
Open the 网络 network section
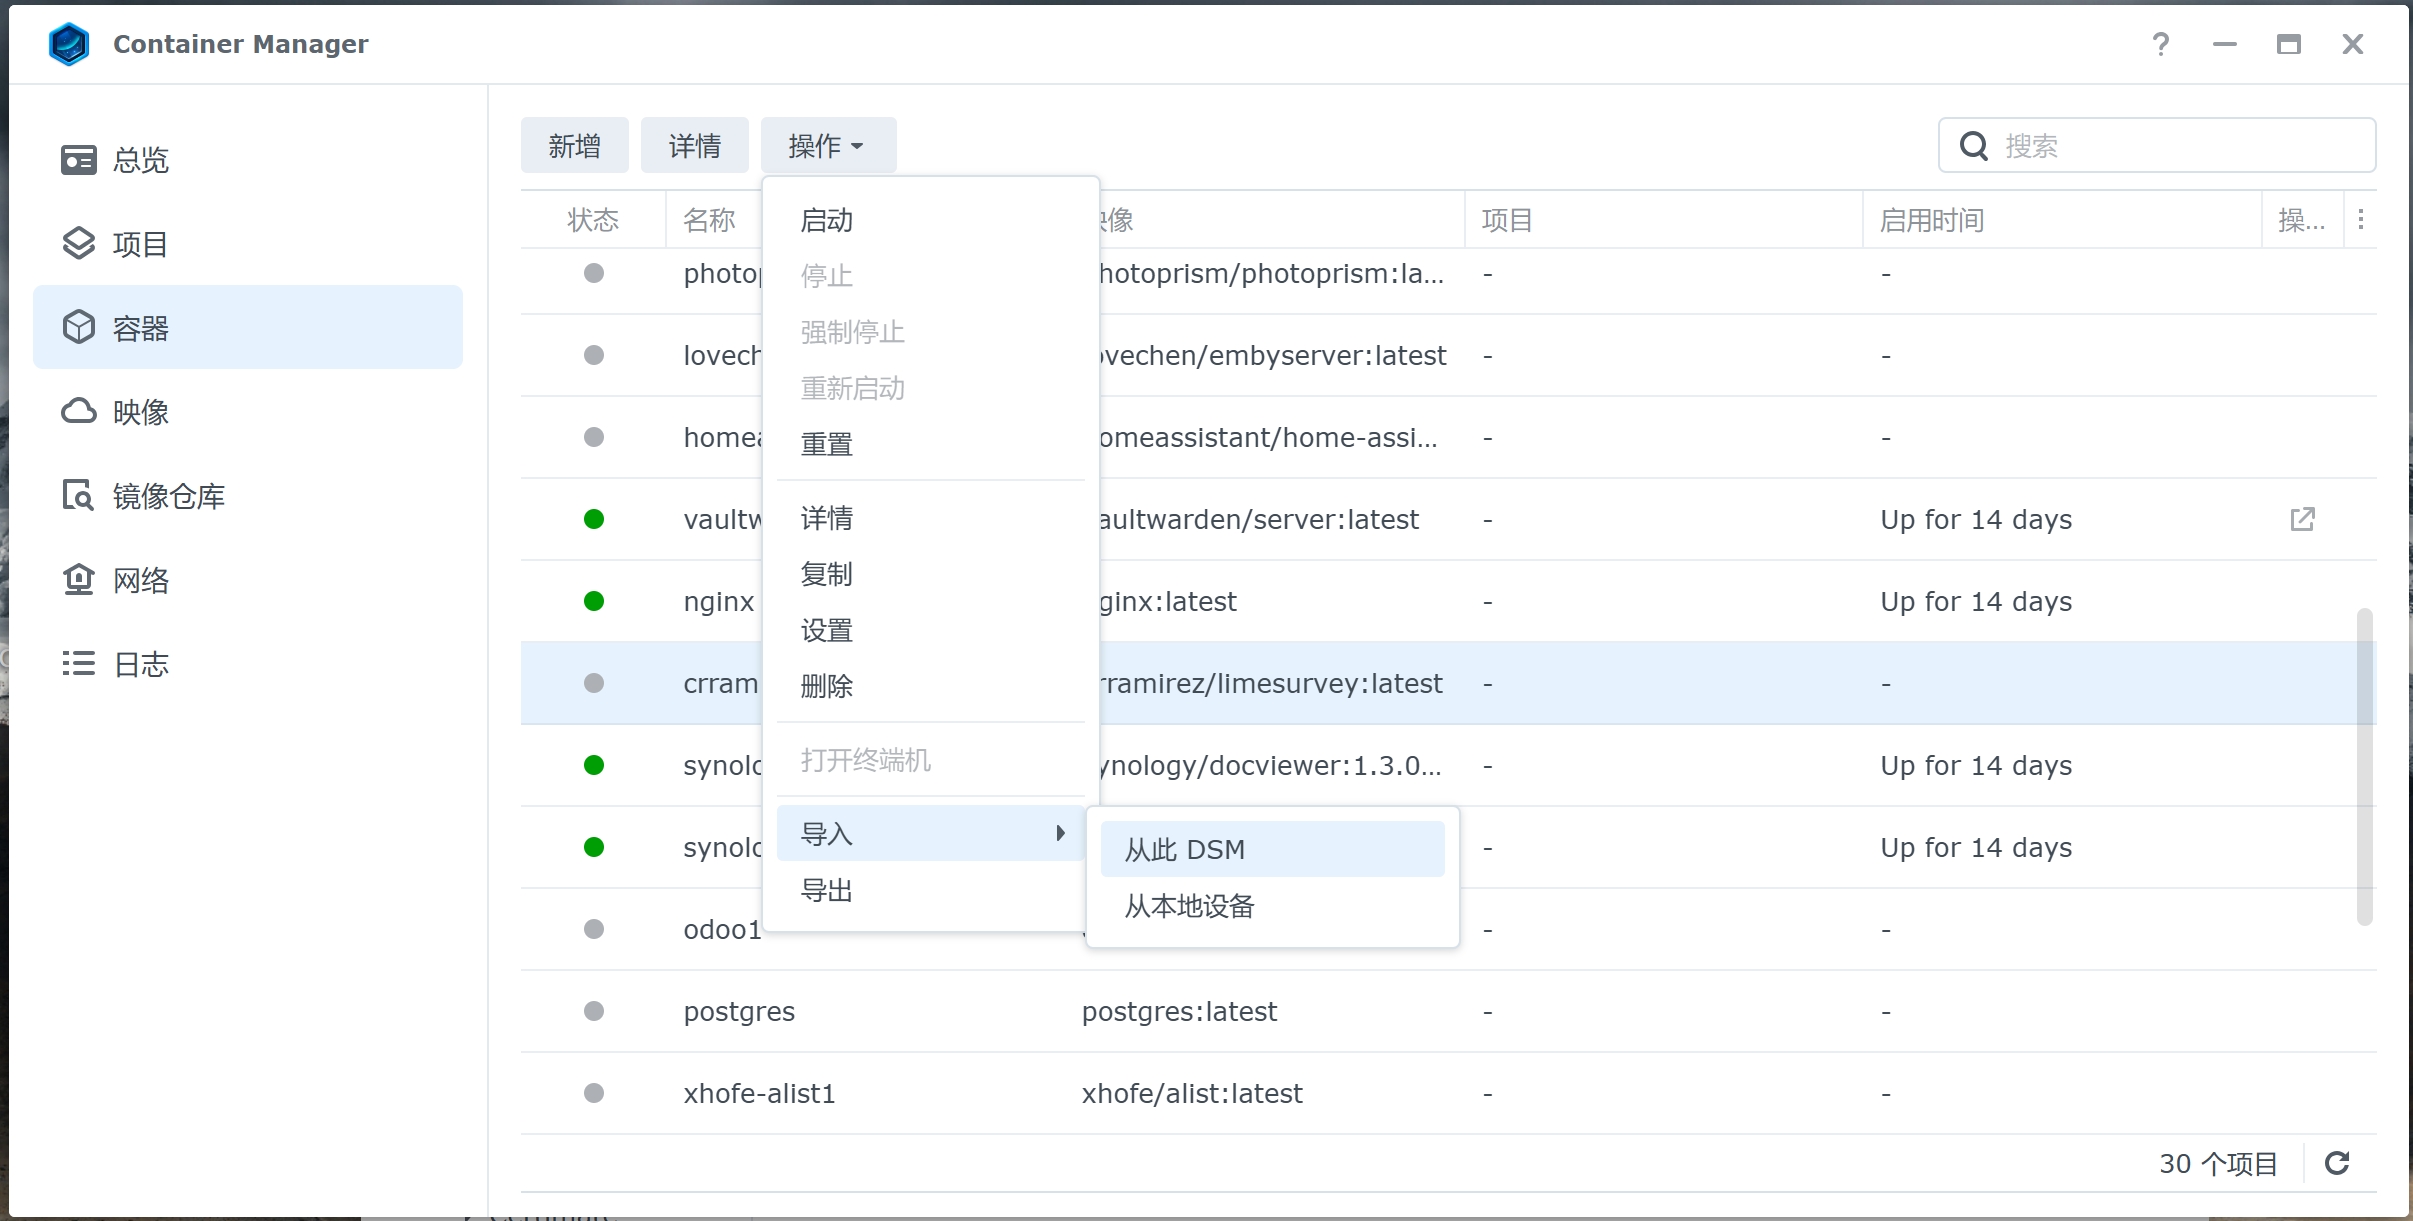pos(140,580)
